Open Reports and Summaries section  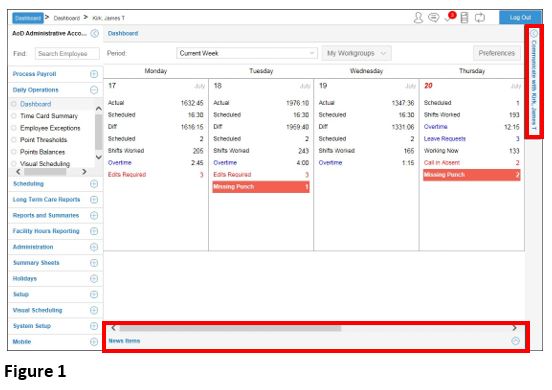pos(46,215)
